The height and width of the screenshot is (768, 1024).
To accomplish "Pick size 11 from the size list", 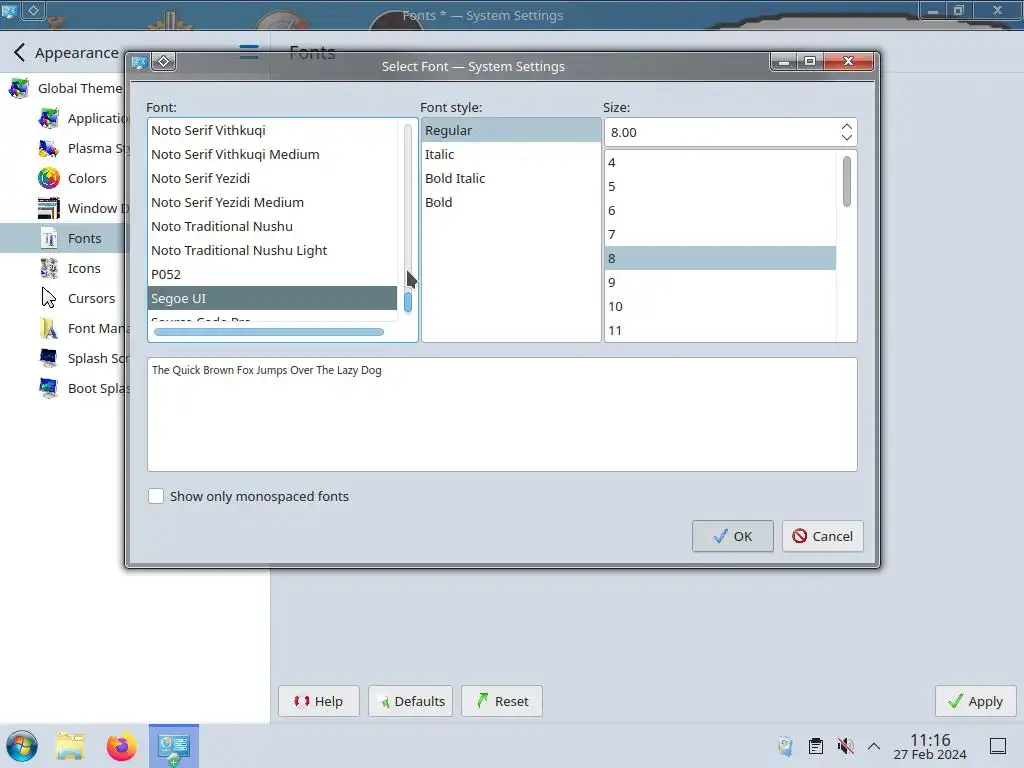I will point(720,330).
